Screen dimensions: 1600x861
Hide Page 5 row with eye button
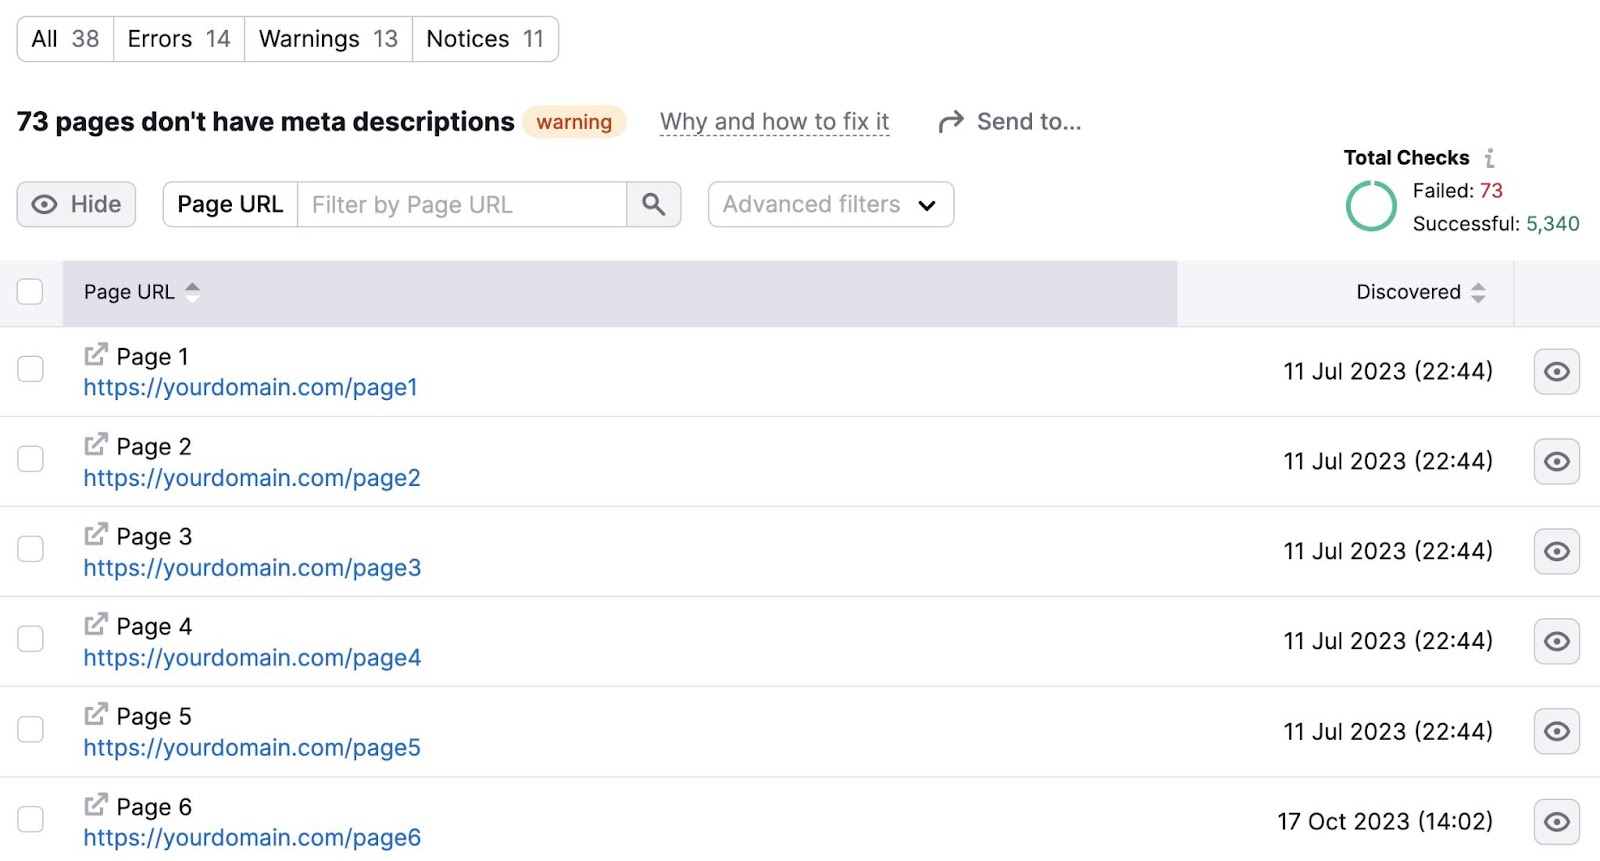coord(1557,731)
